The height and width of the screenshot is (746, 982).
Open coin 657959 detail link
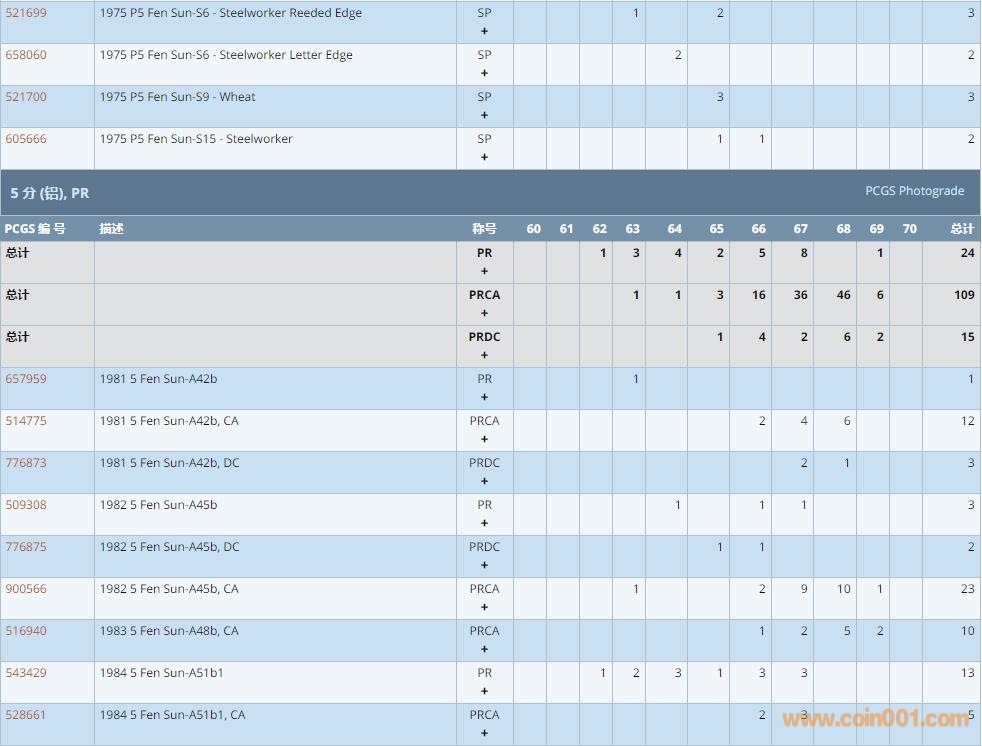[26, 379]
